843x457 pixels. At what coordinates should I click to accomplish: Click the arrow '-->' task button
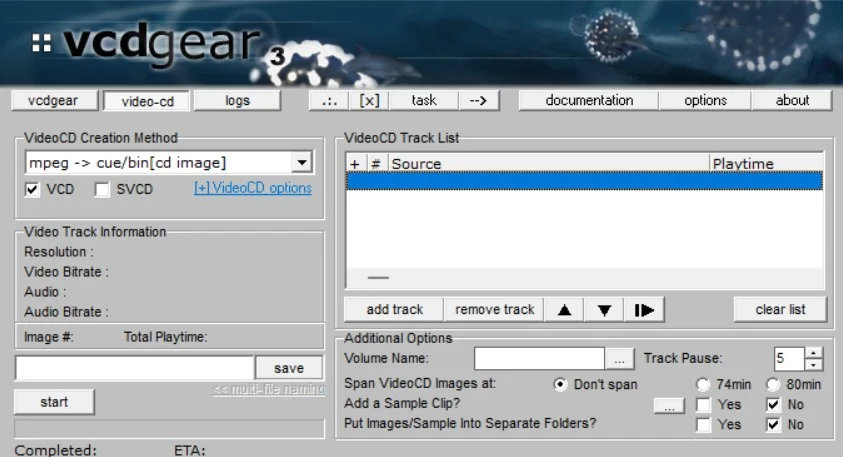(x=478, y=101)
